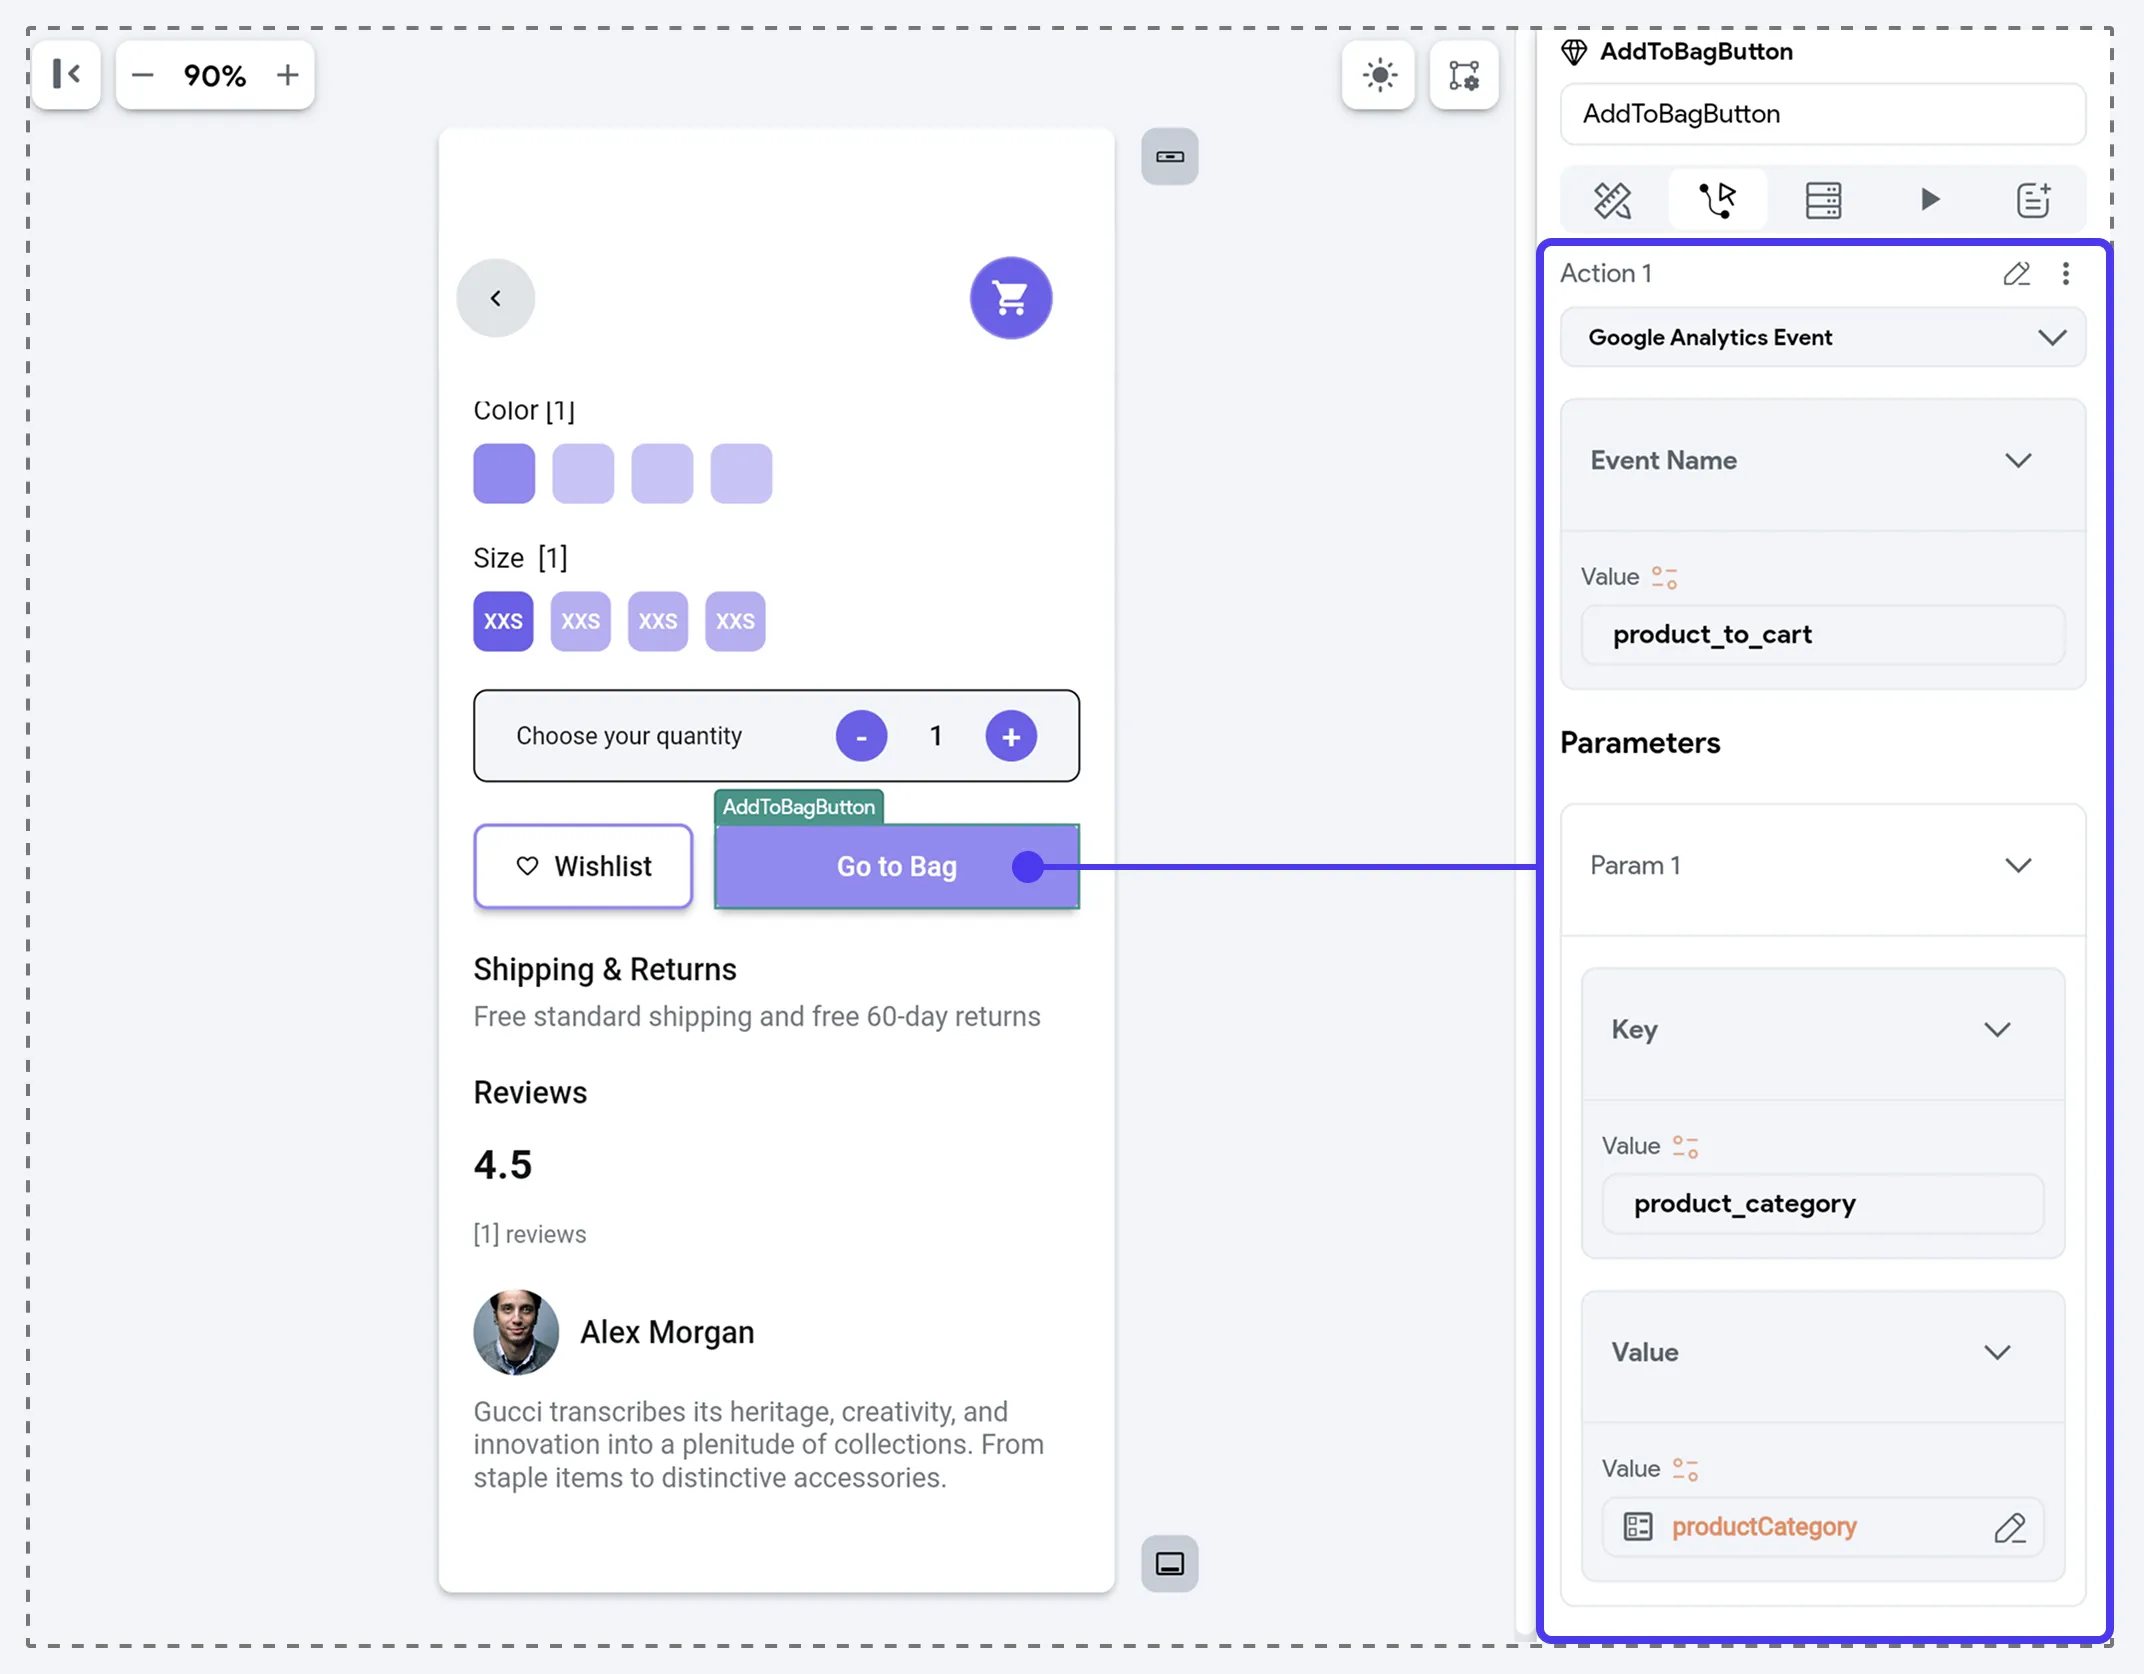Collapse the Param 1 section
2144x1674 pixels.
(2018, 866)
